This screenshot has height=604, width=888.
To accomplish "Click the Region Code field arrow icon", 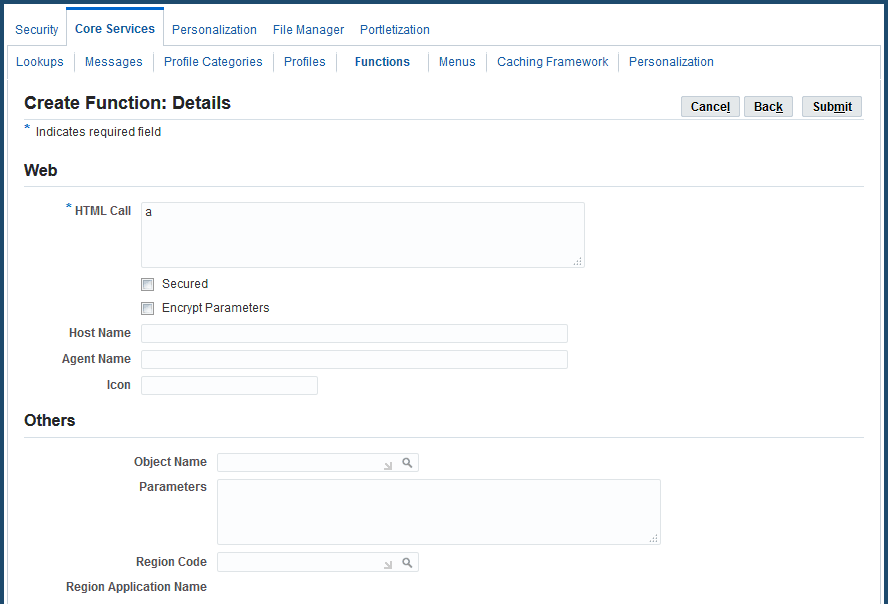I will [x=388, y=565].
